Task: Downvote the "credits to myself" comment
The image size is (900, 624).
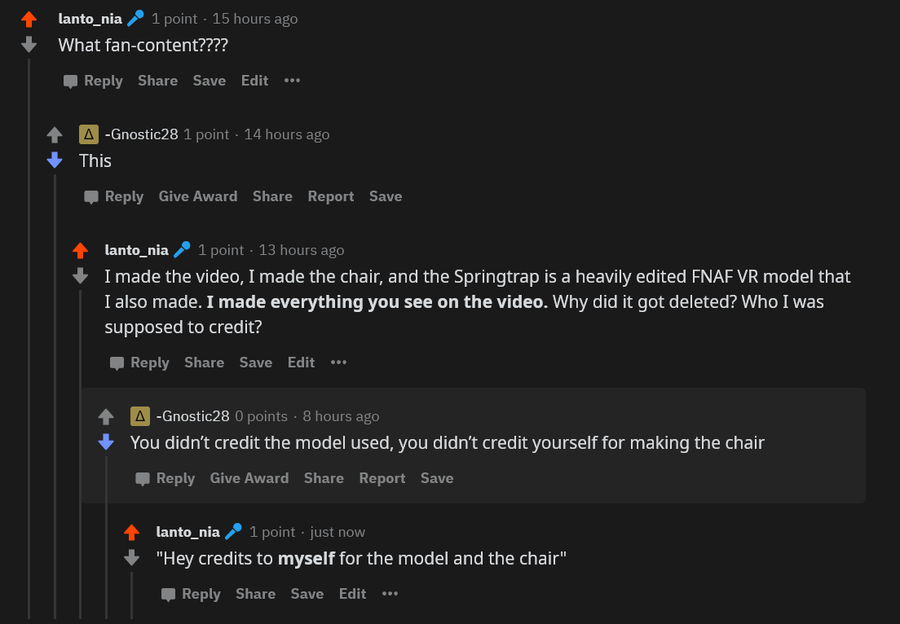Action: [x=132, y=558]
